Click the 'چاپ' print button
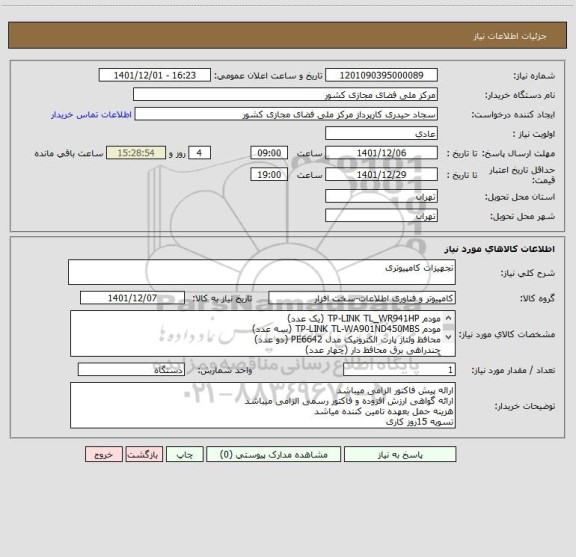Screen dimensions: 576x557 point(184,454)
